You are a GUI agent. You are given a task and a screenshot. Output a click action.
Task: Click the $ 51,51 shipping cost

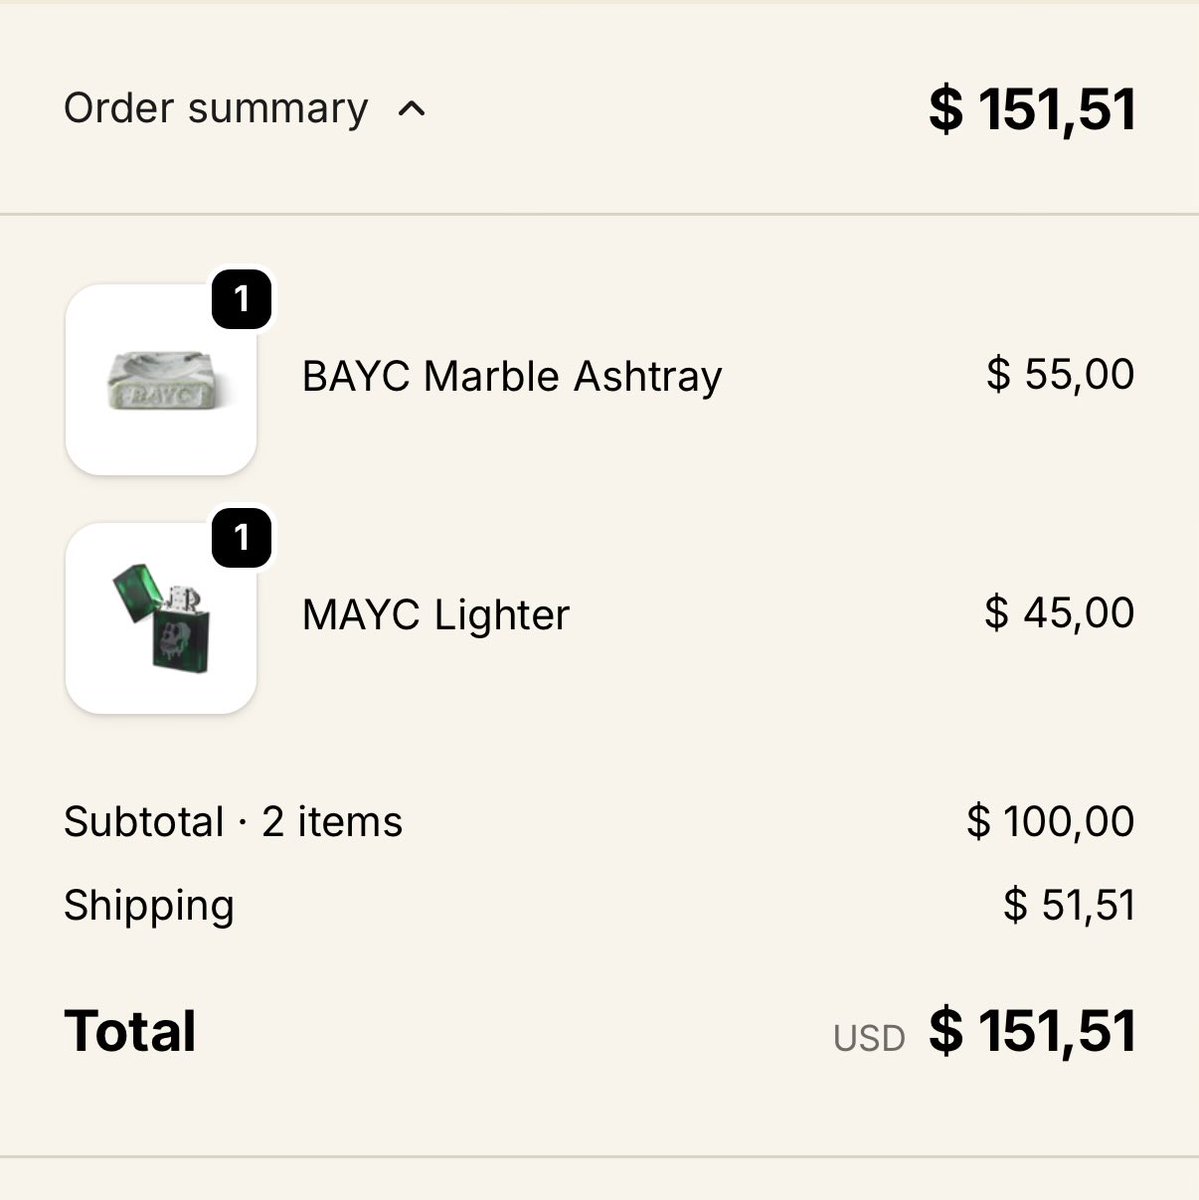[x=1069, y=905]
